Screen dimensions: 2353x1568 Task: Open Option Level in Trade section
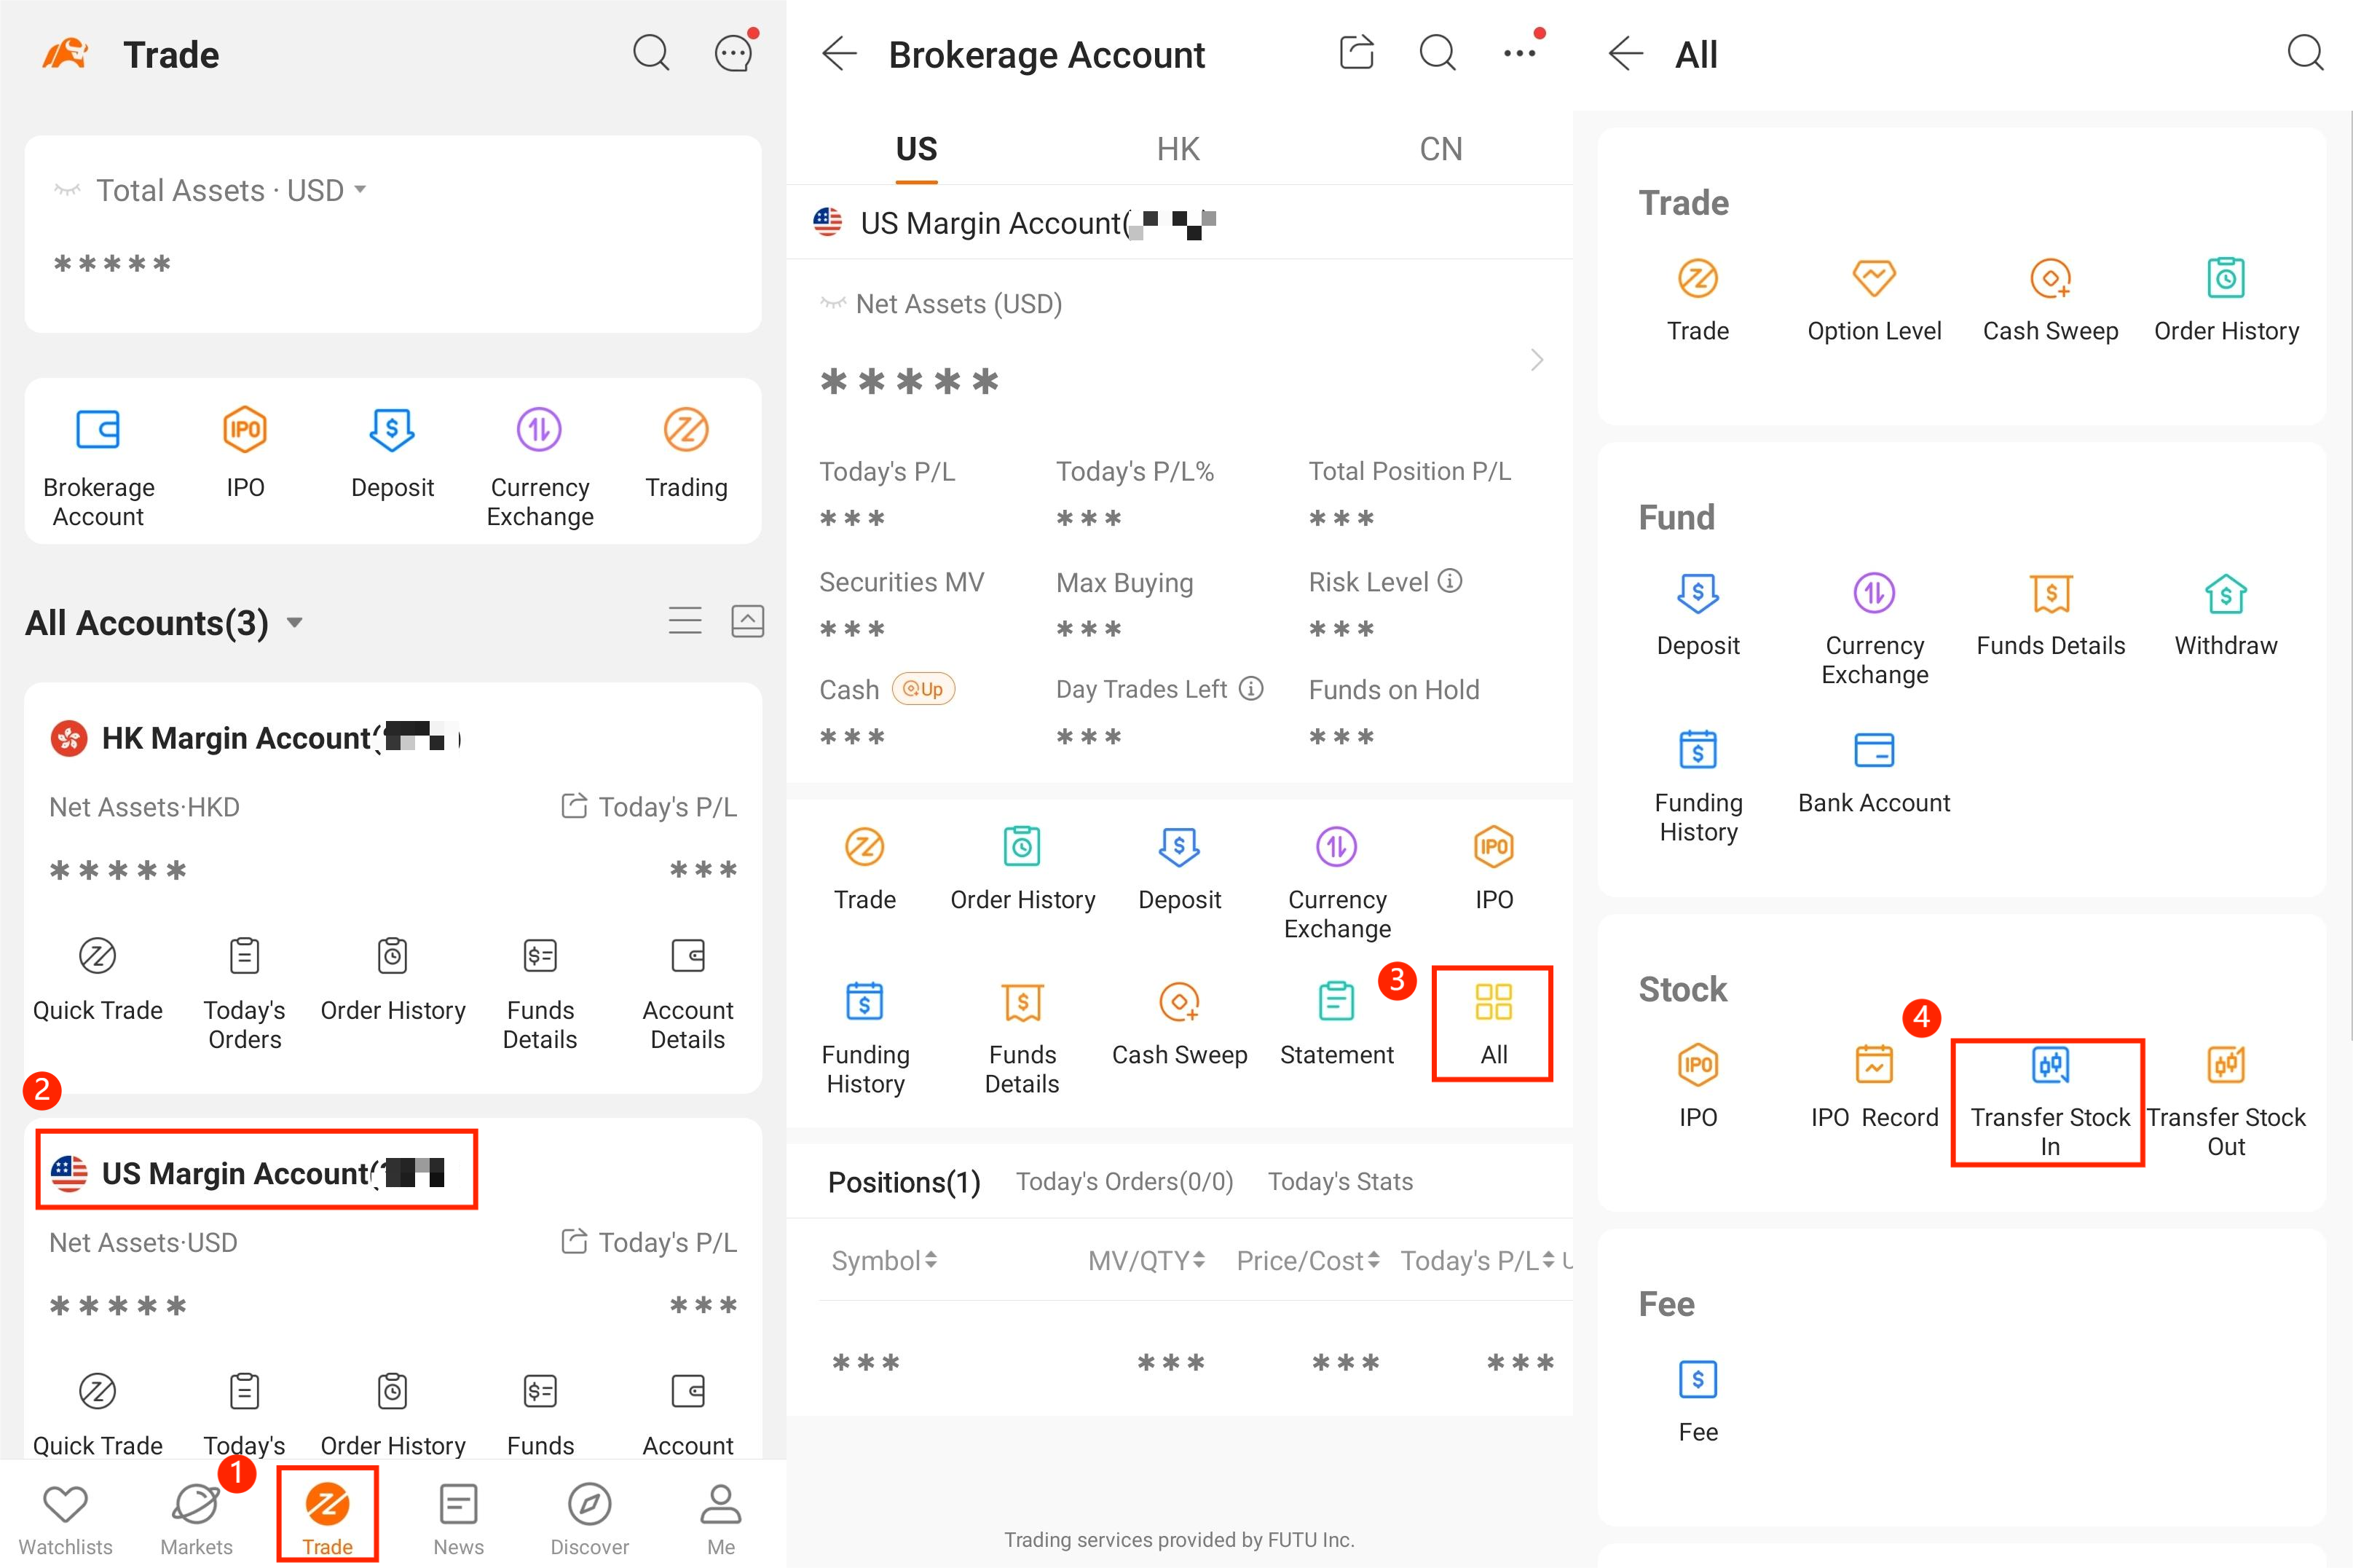click(1874, 301)
